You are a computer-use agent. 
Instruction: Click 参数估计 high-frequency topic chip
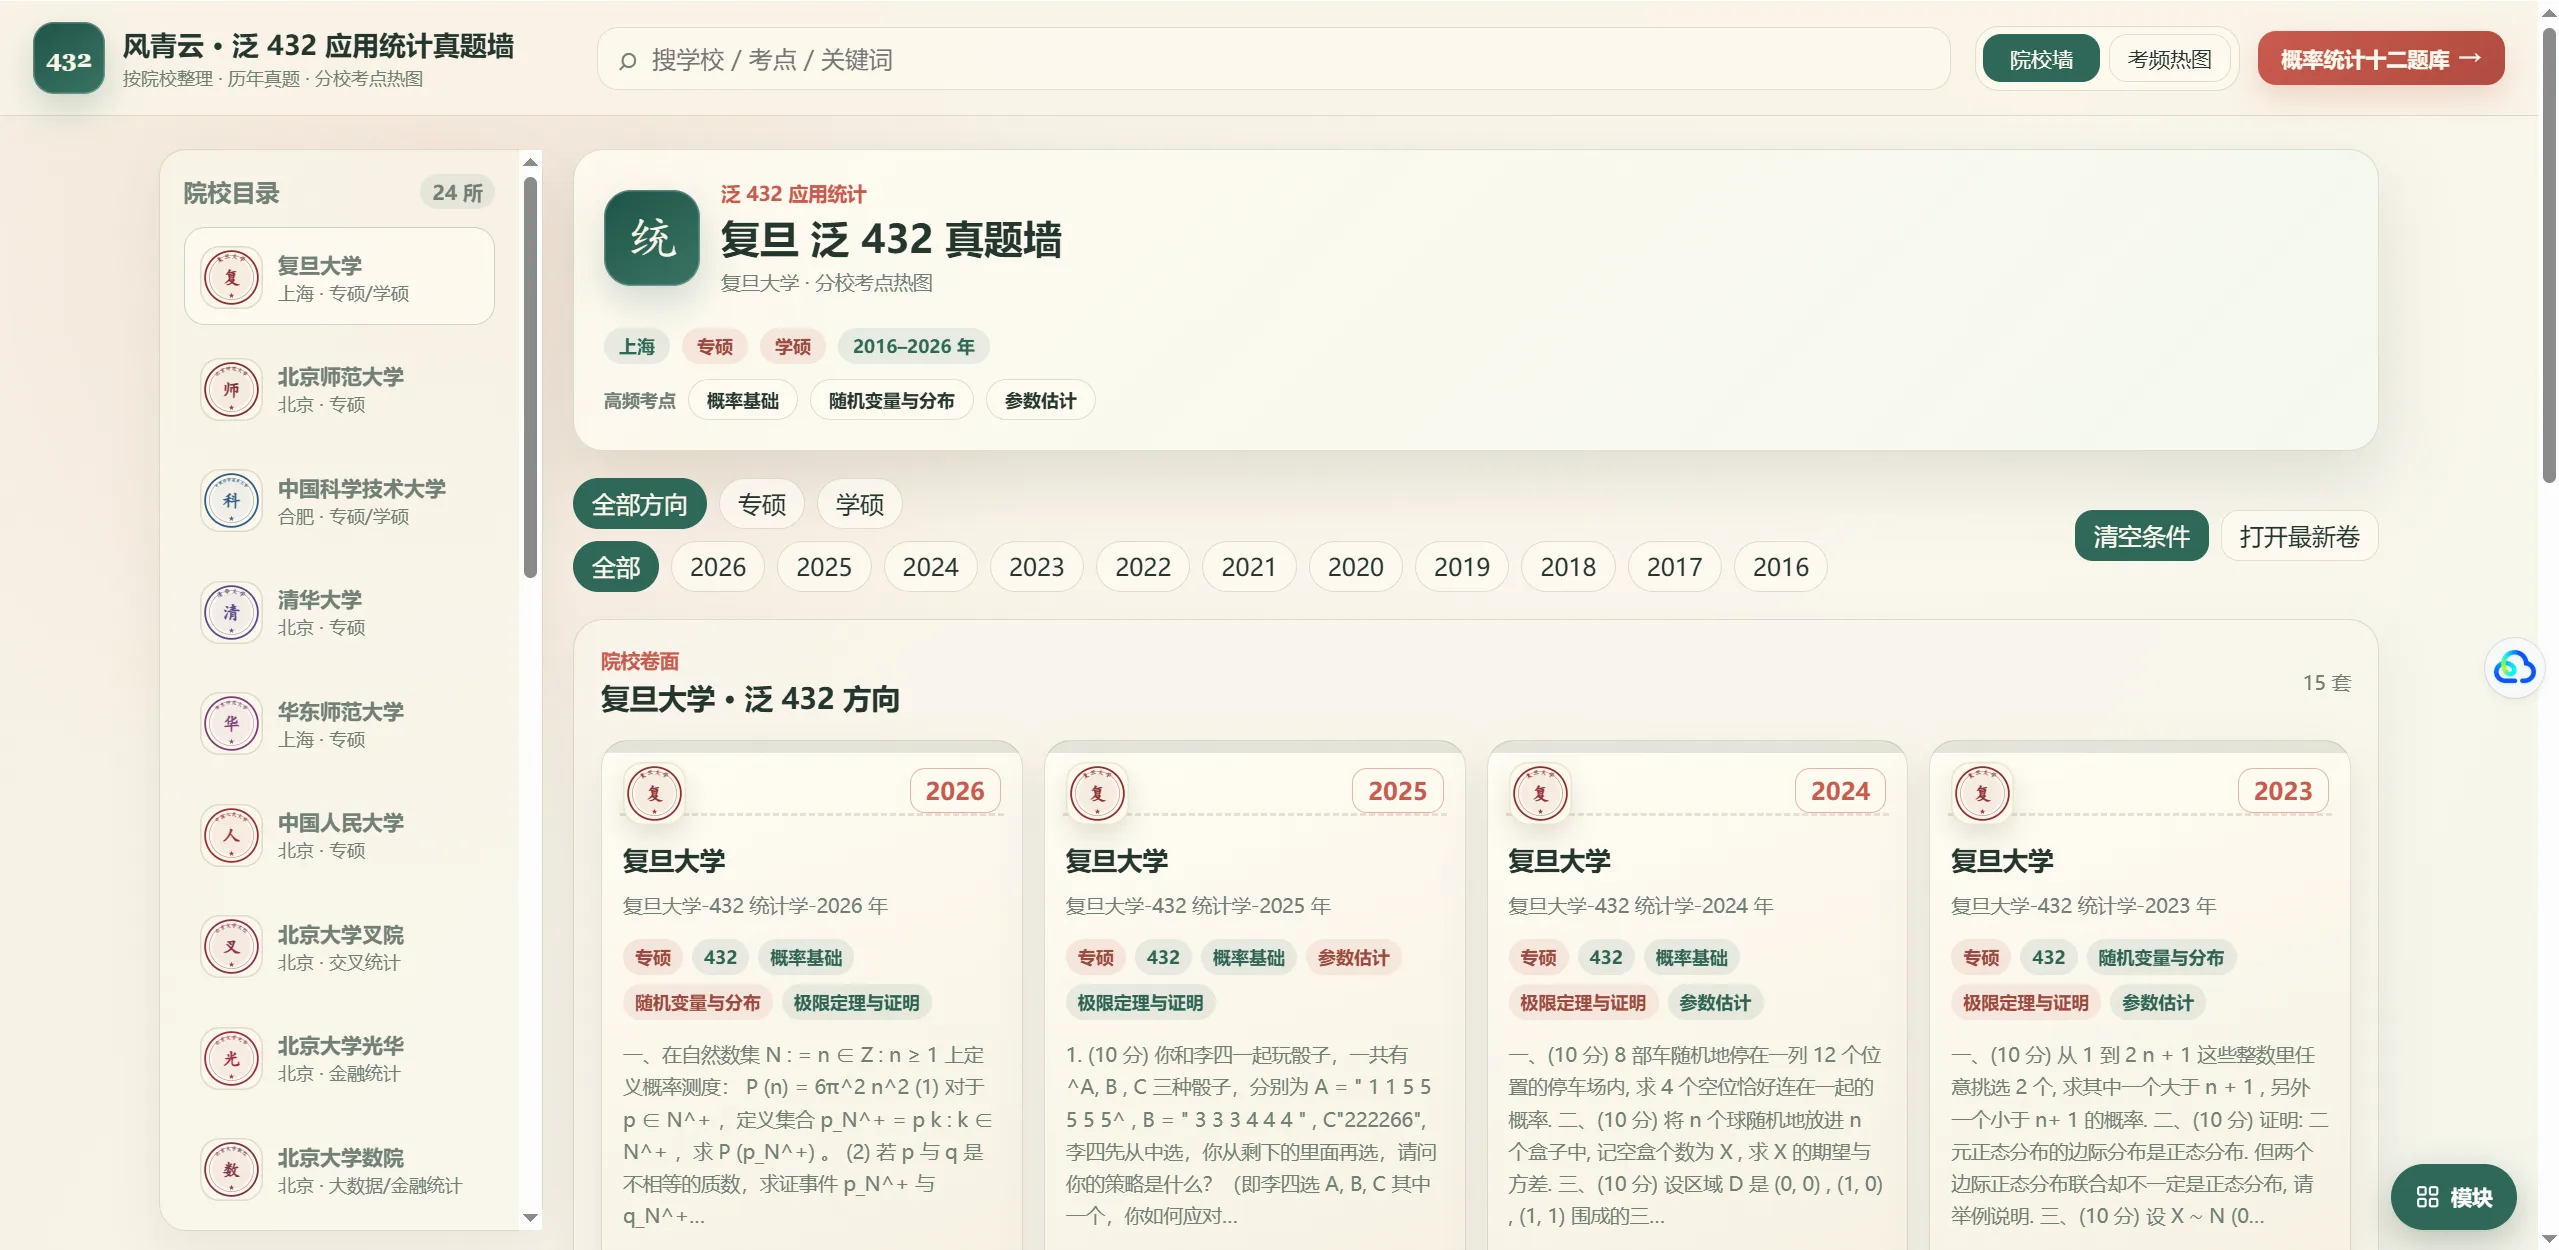(1041, 400)
